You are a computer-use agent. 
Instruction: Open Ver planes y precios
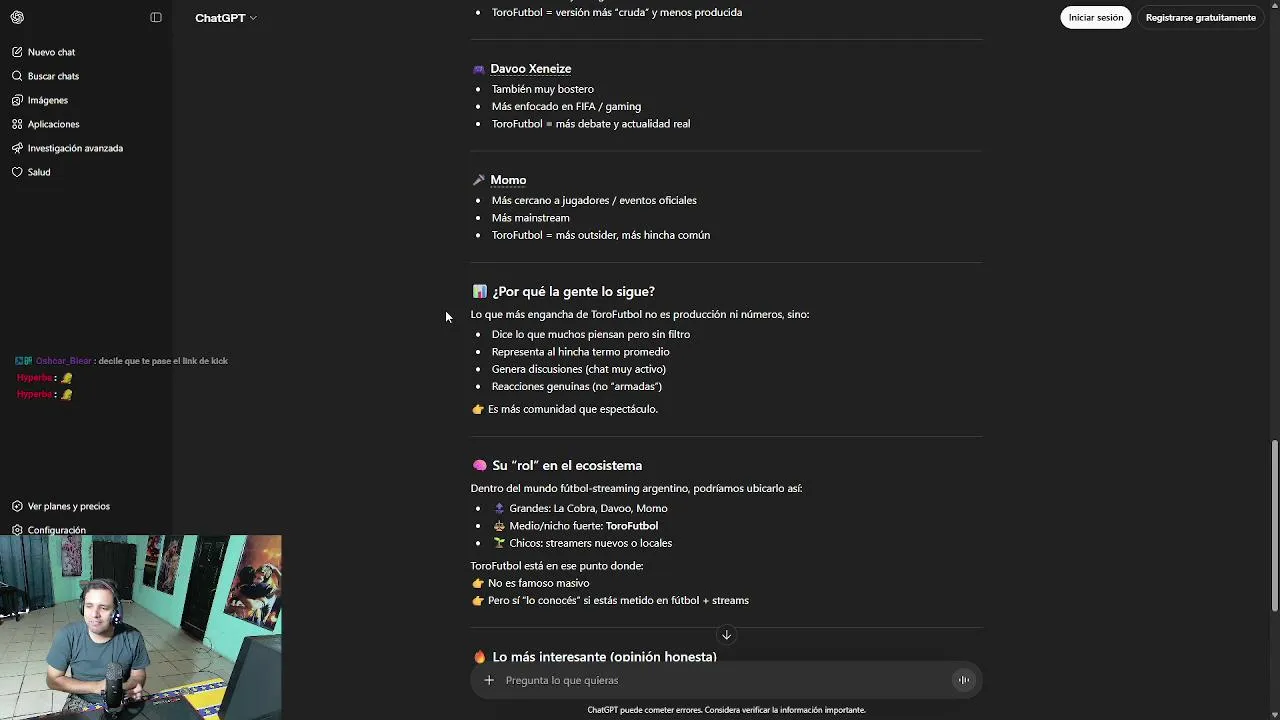(68, 506)
